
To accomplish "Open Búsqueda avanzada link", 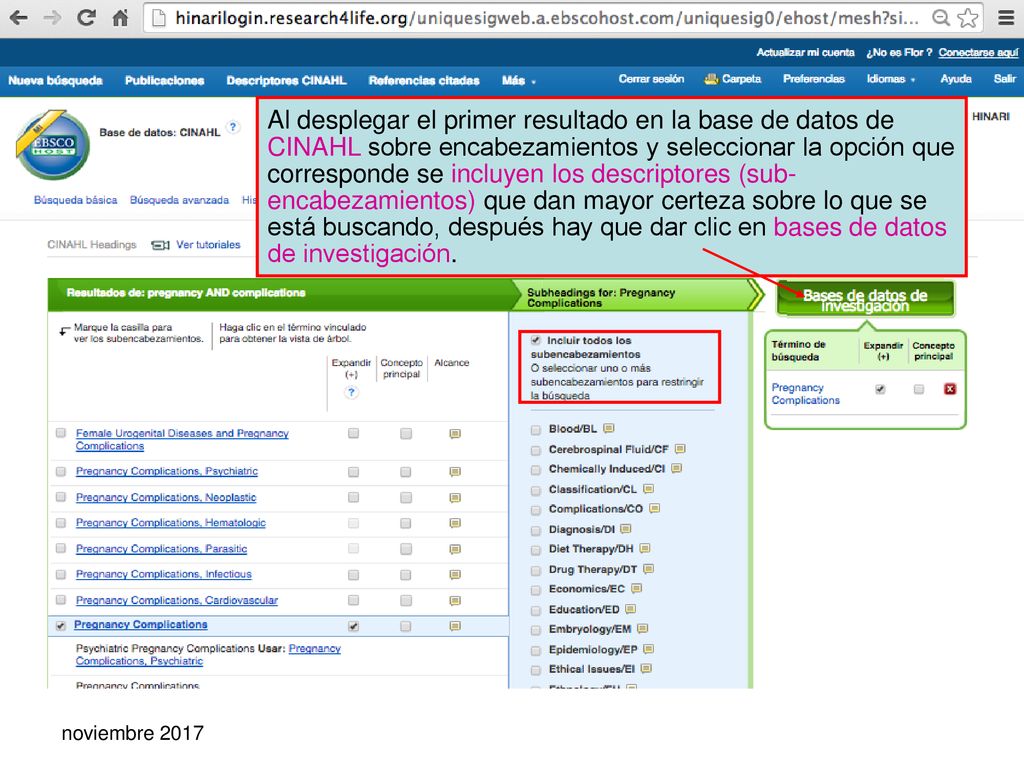I will pos(180,200).
